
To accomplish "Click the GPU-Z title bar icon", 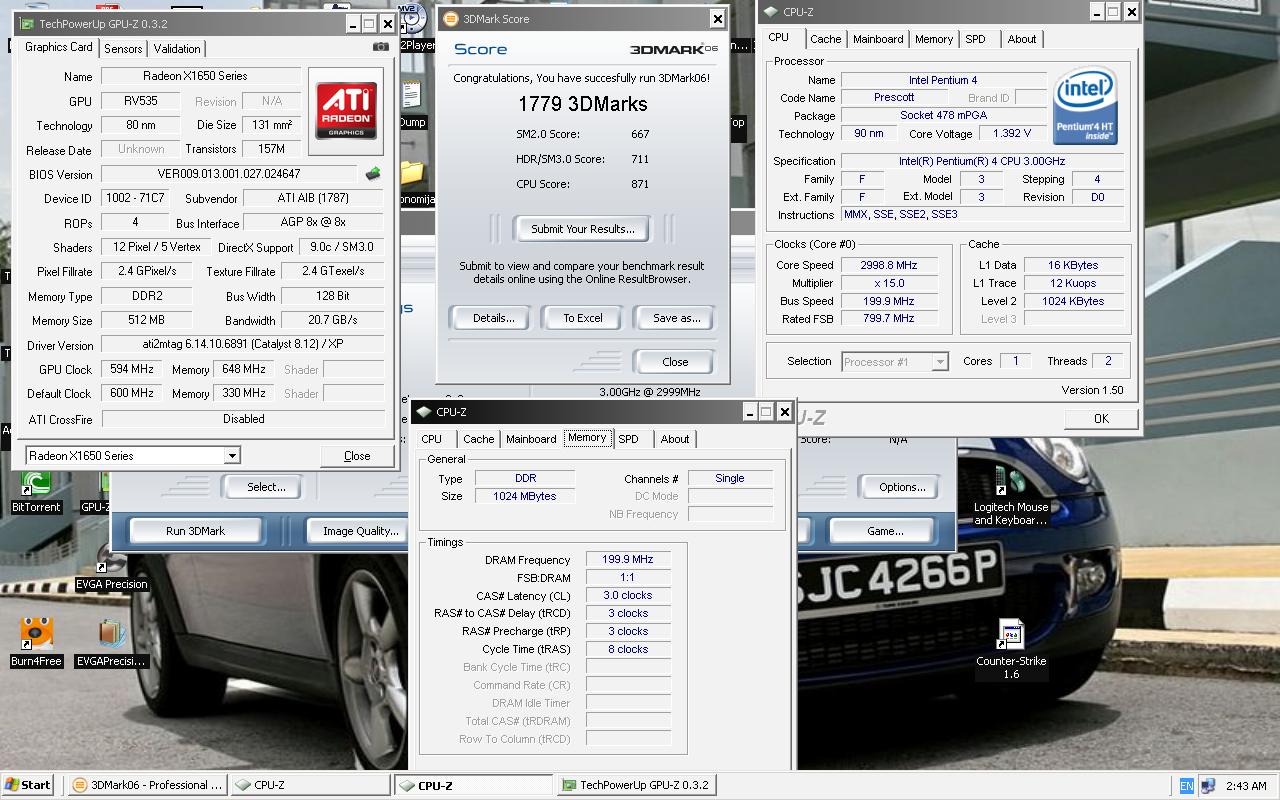I will 25,23.
